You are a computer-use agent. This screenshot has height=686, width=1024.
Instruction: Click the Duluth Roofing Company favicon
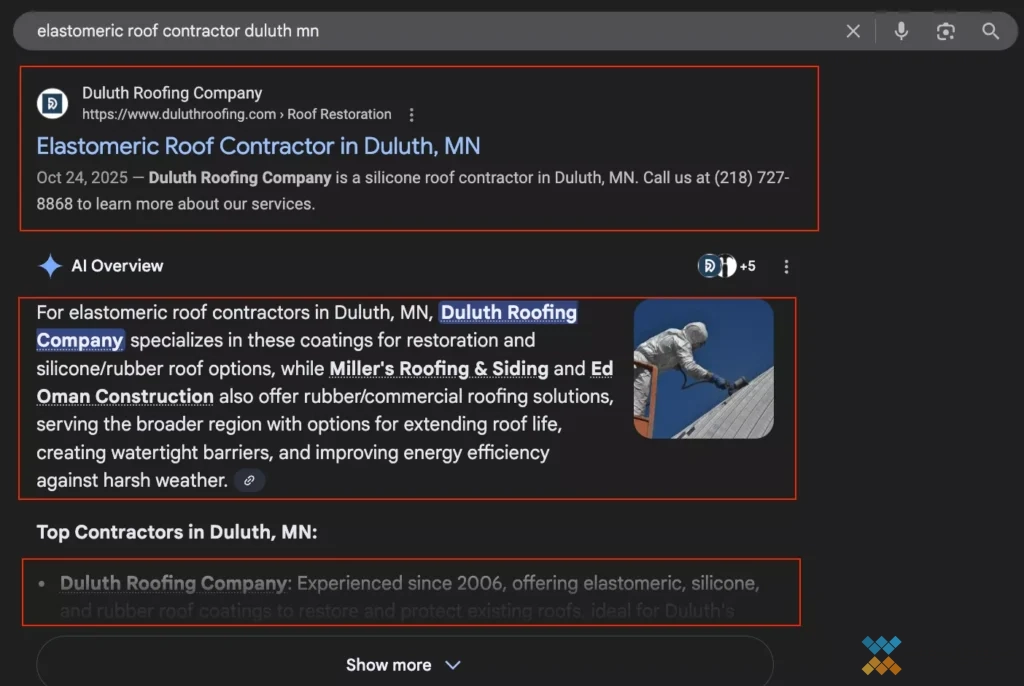52,103
